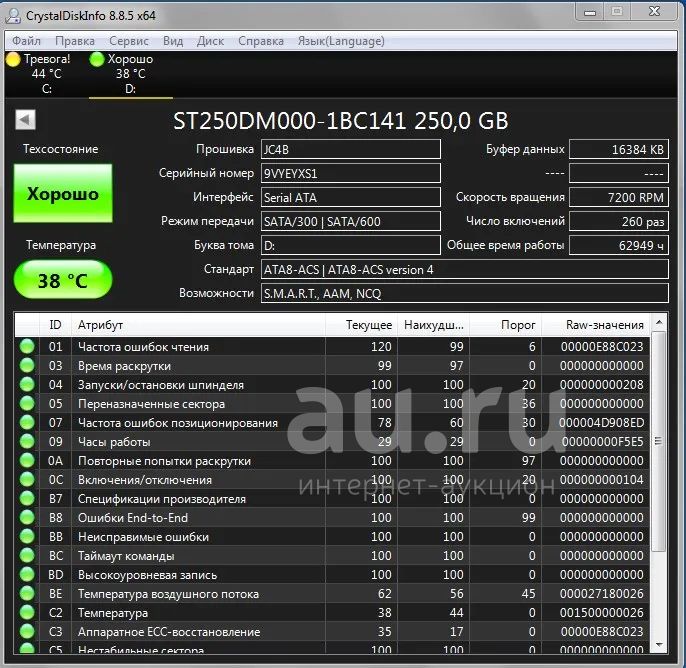Click the Прошивка field JC4B
The height and width of the screenshot is (668, 686).
[350, 149]
